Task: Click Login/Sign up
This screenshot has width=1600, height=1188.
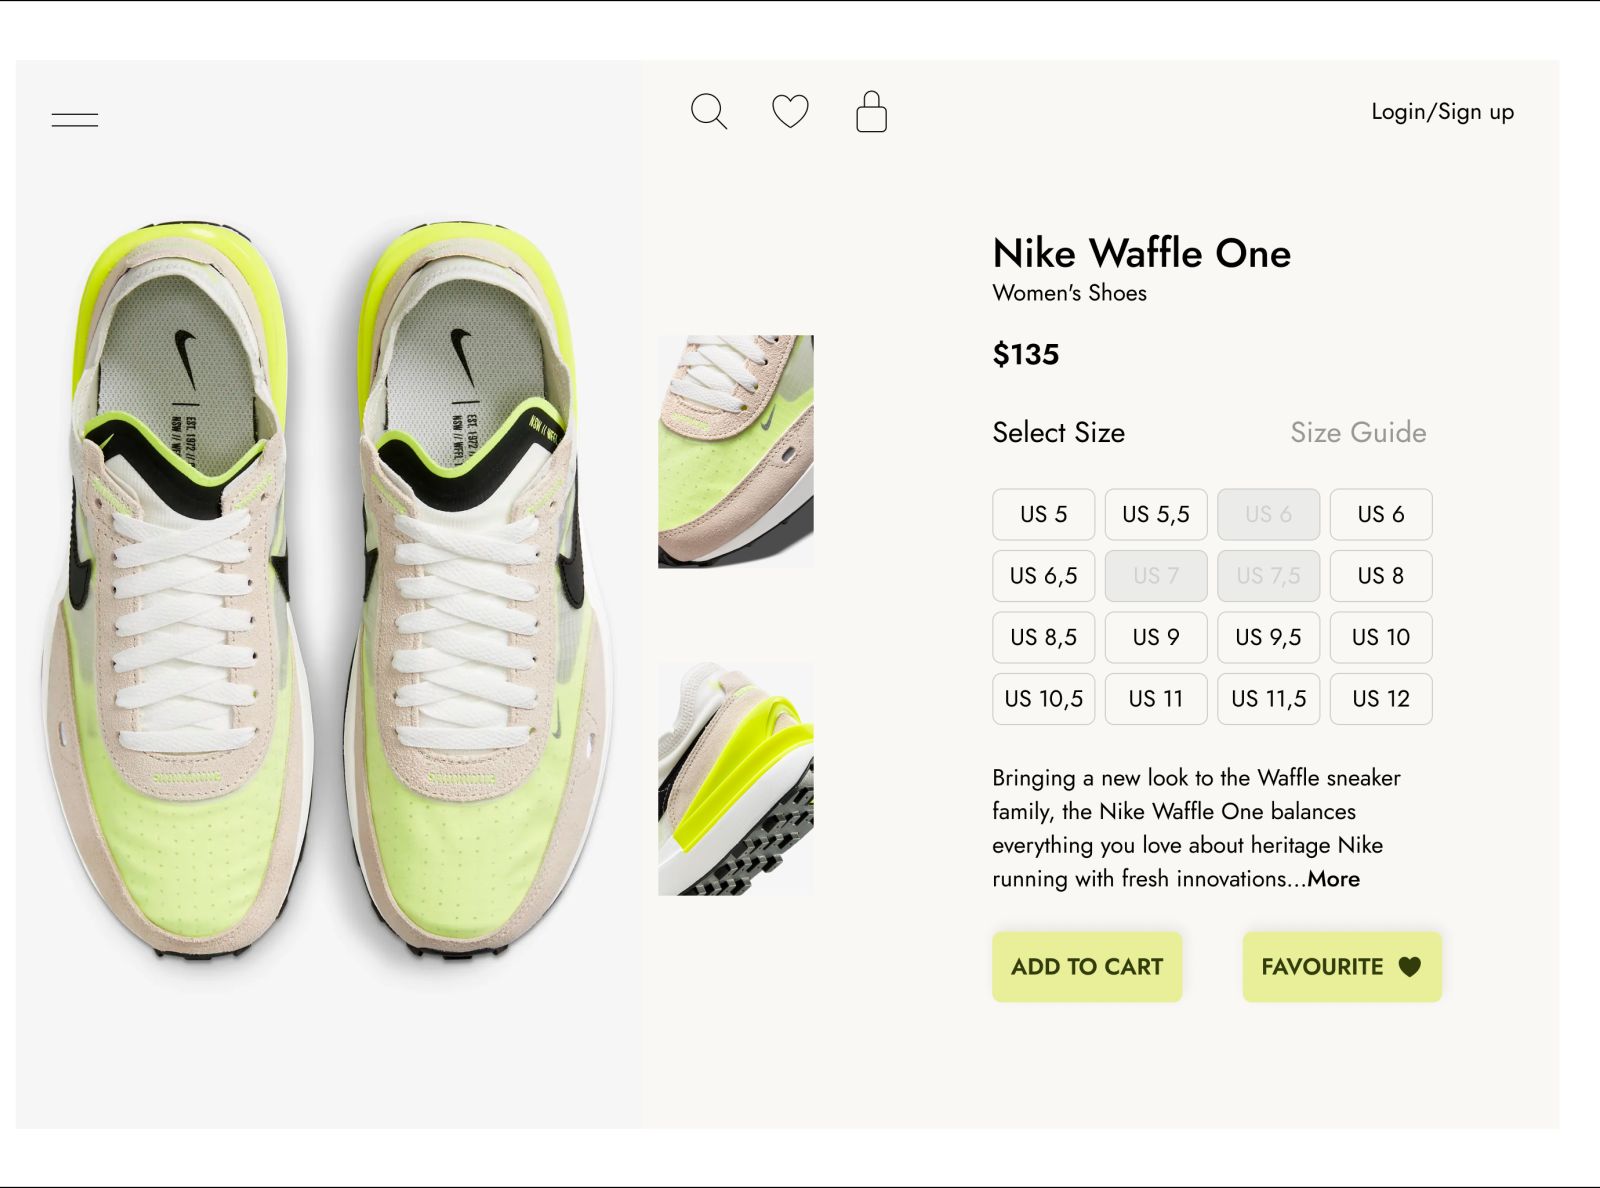Action: 1443,112
